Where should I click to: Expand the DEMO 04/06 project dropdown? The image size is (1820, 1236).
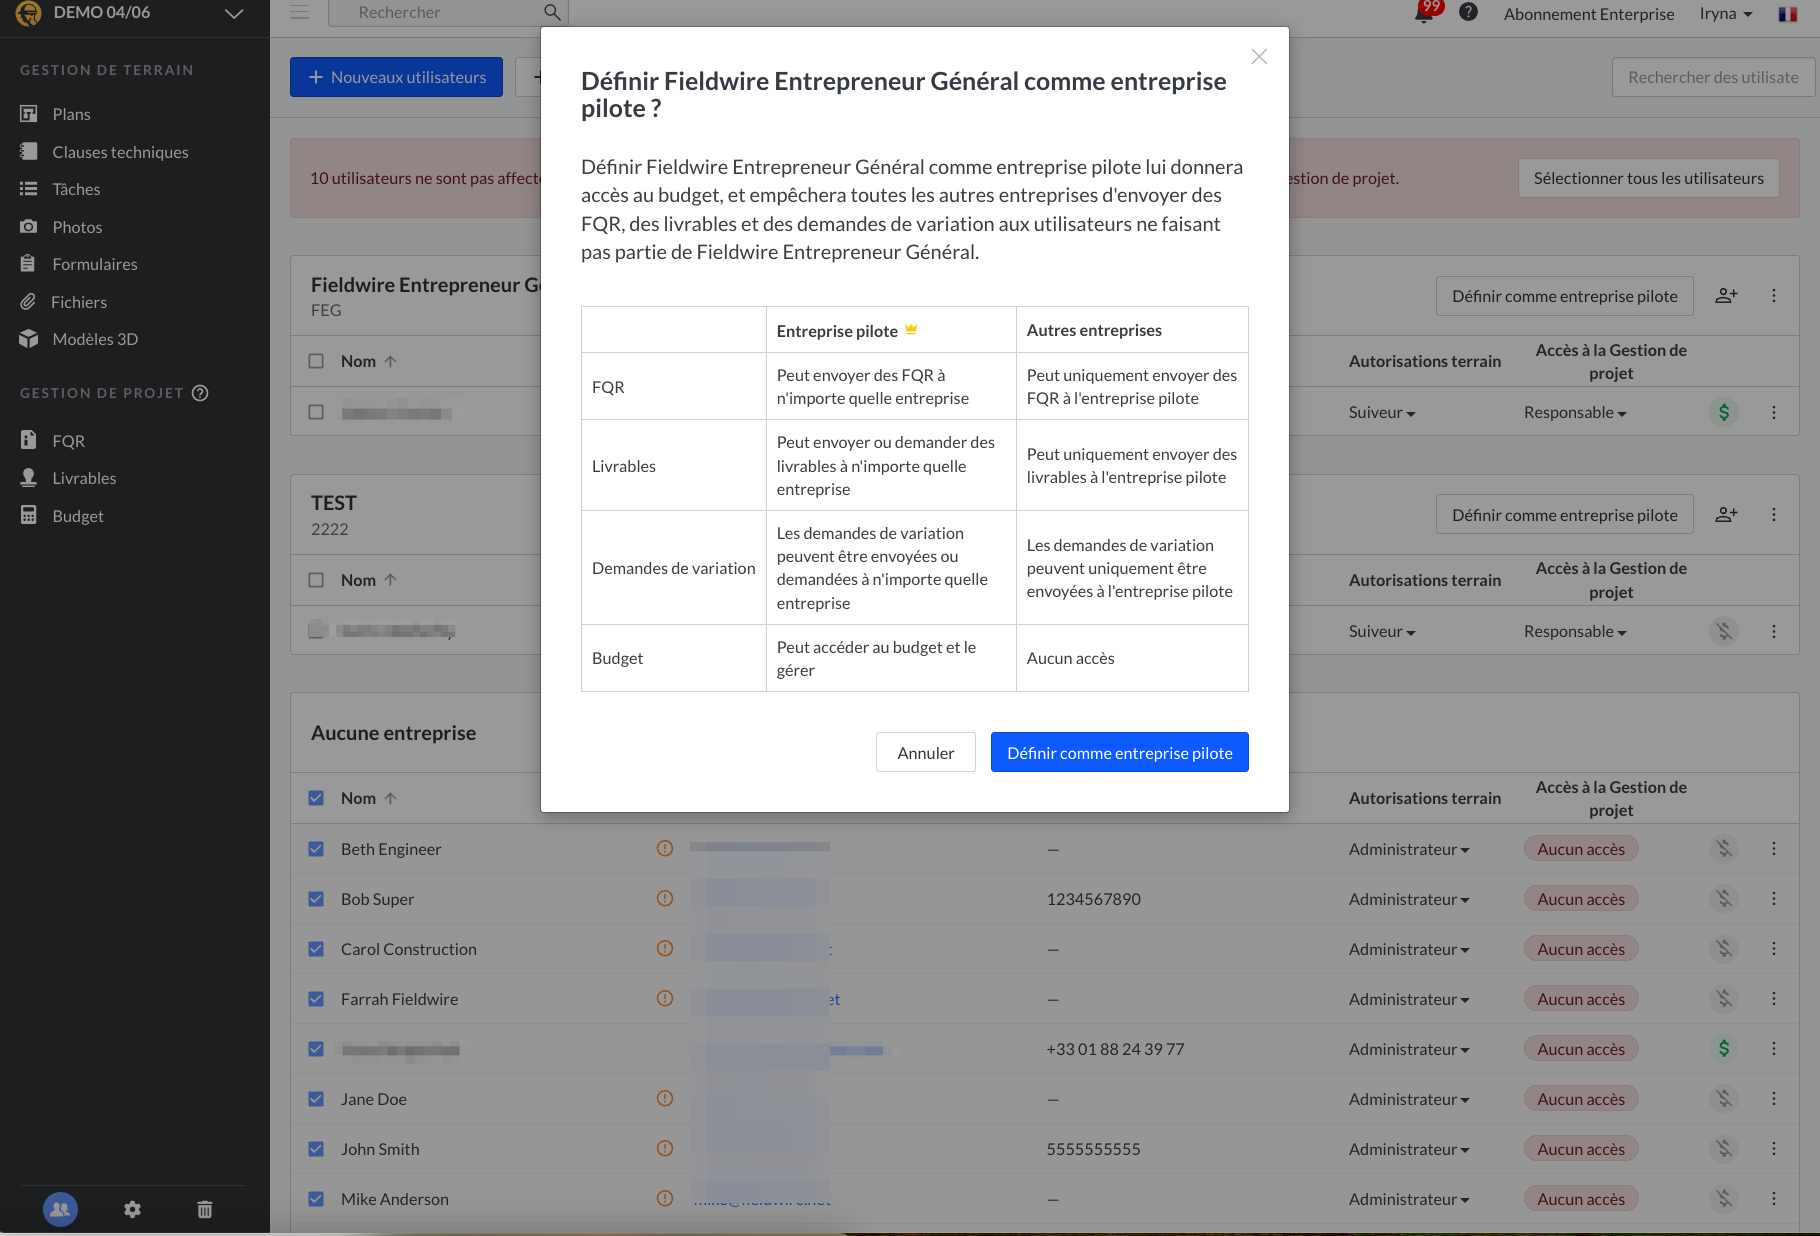(234, 14)
